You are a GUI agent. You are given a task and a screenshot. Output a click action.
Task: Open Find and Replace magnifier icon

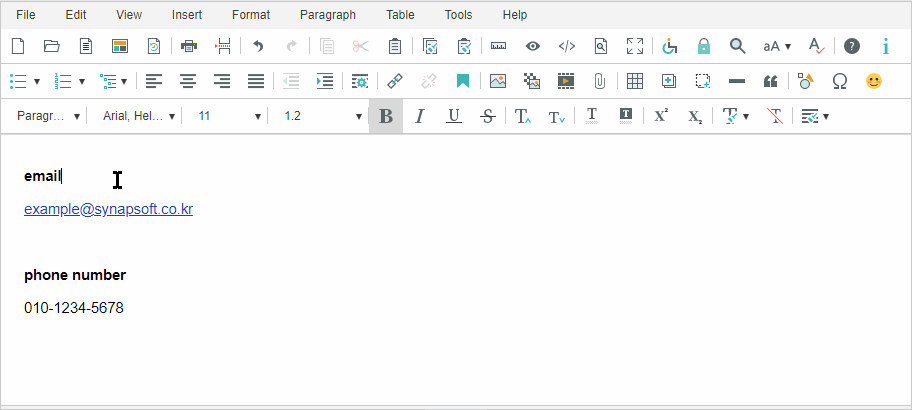coord(737,46)
